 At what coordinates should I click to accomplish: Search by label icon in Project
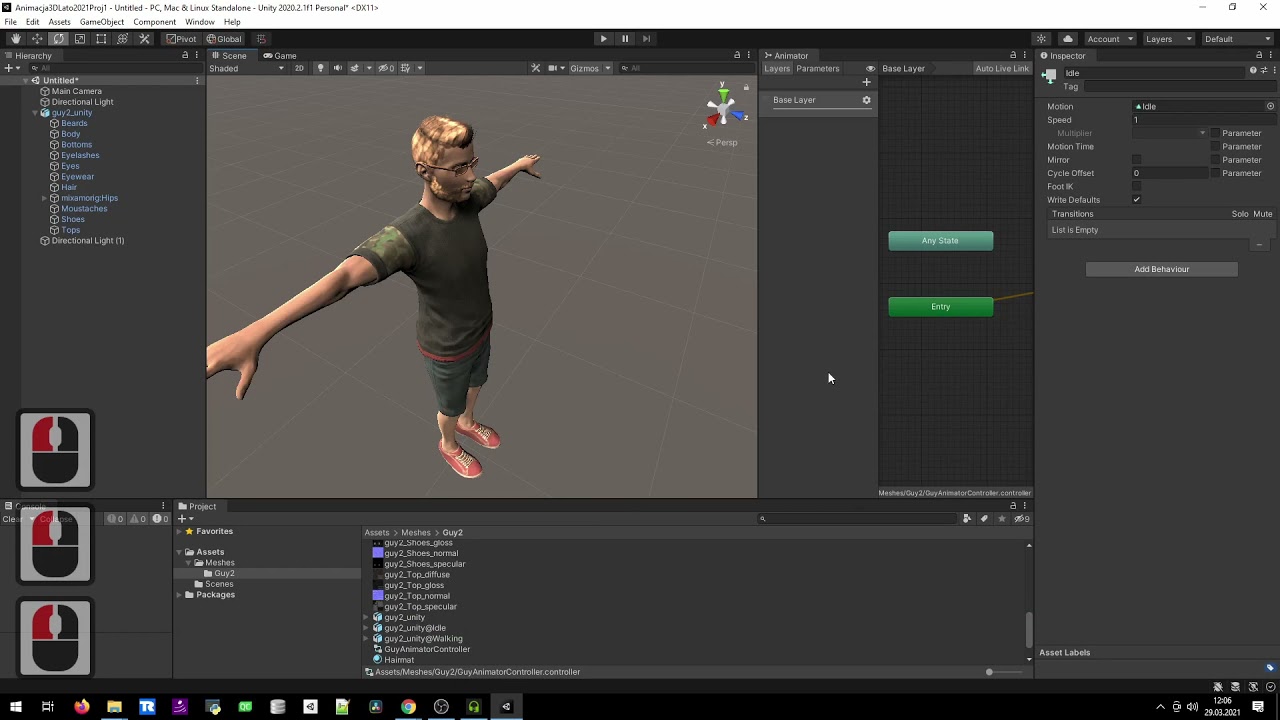[984, 518]
